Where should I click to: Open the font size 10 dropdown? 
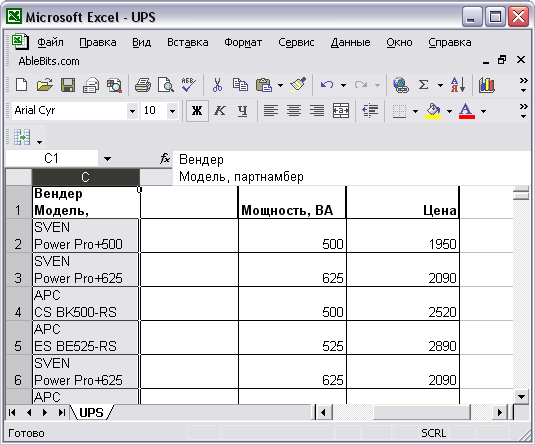coord(173,111)
